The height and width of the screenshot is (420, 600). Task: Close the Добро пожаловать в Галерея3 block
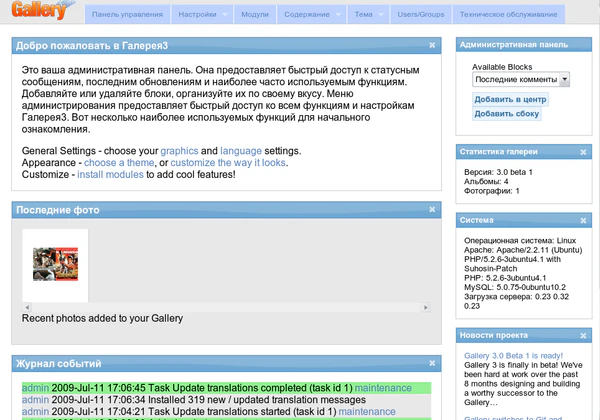point(432,45)
